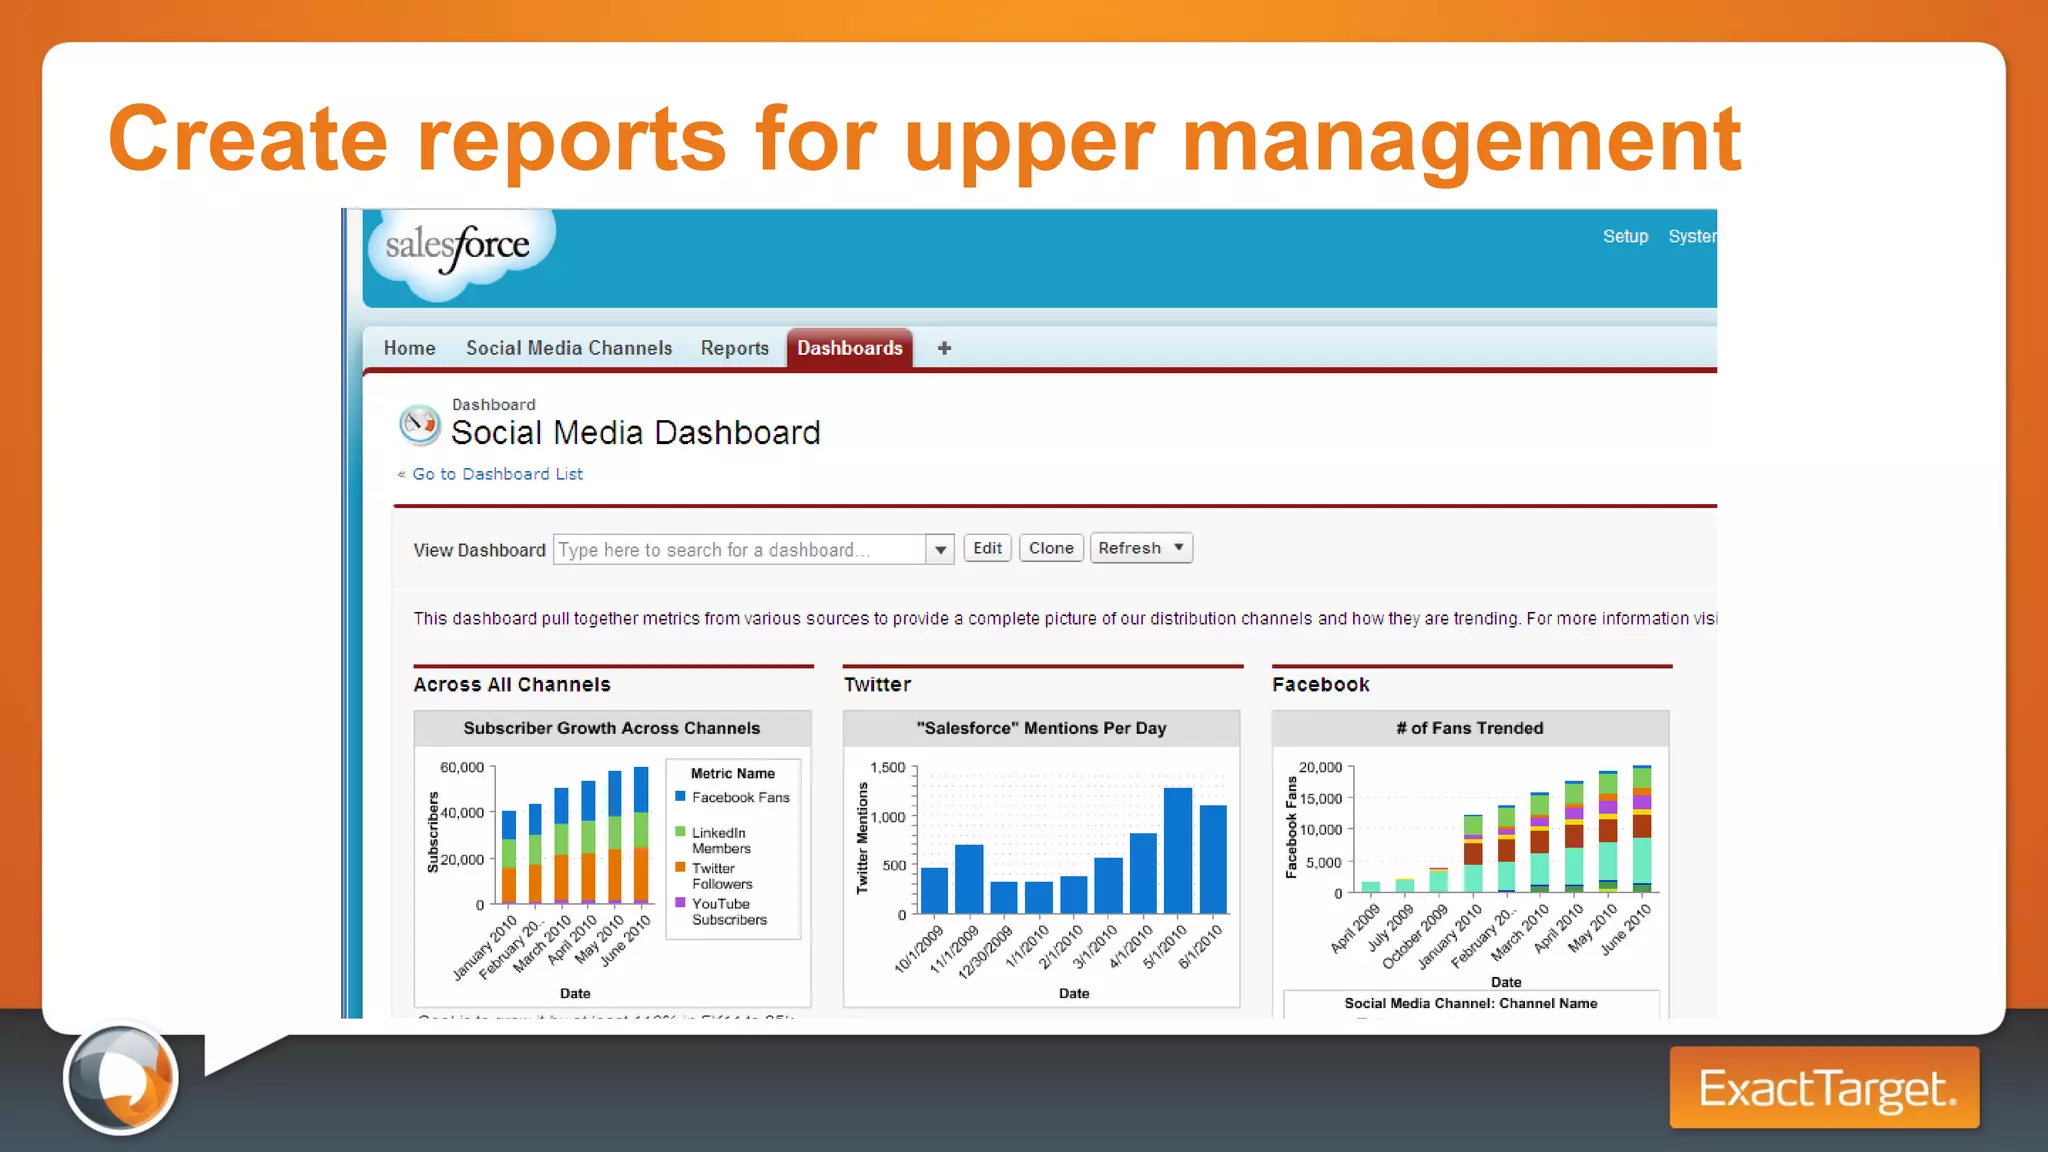Click the 6/1/2010 bar in Twitter chart

point(1213,859)
